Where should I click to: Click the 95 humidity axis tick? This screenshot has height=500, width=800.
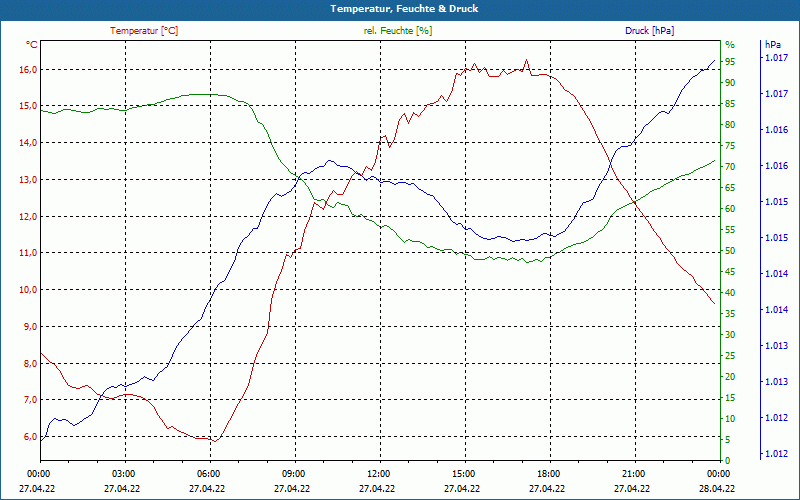point(730,62)
